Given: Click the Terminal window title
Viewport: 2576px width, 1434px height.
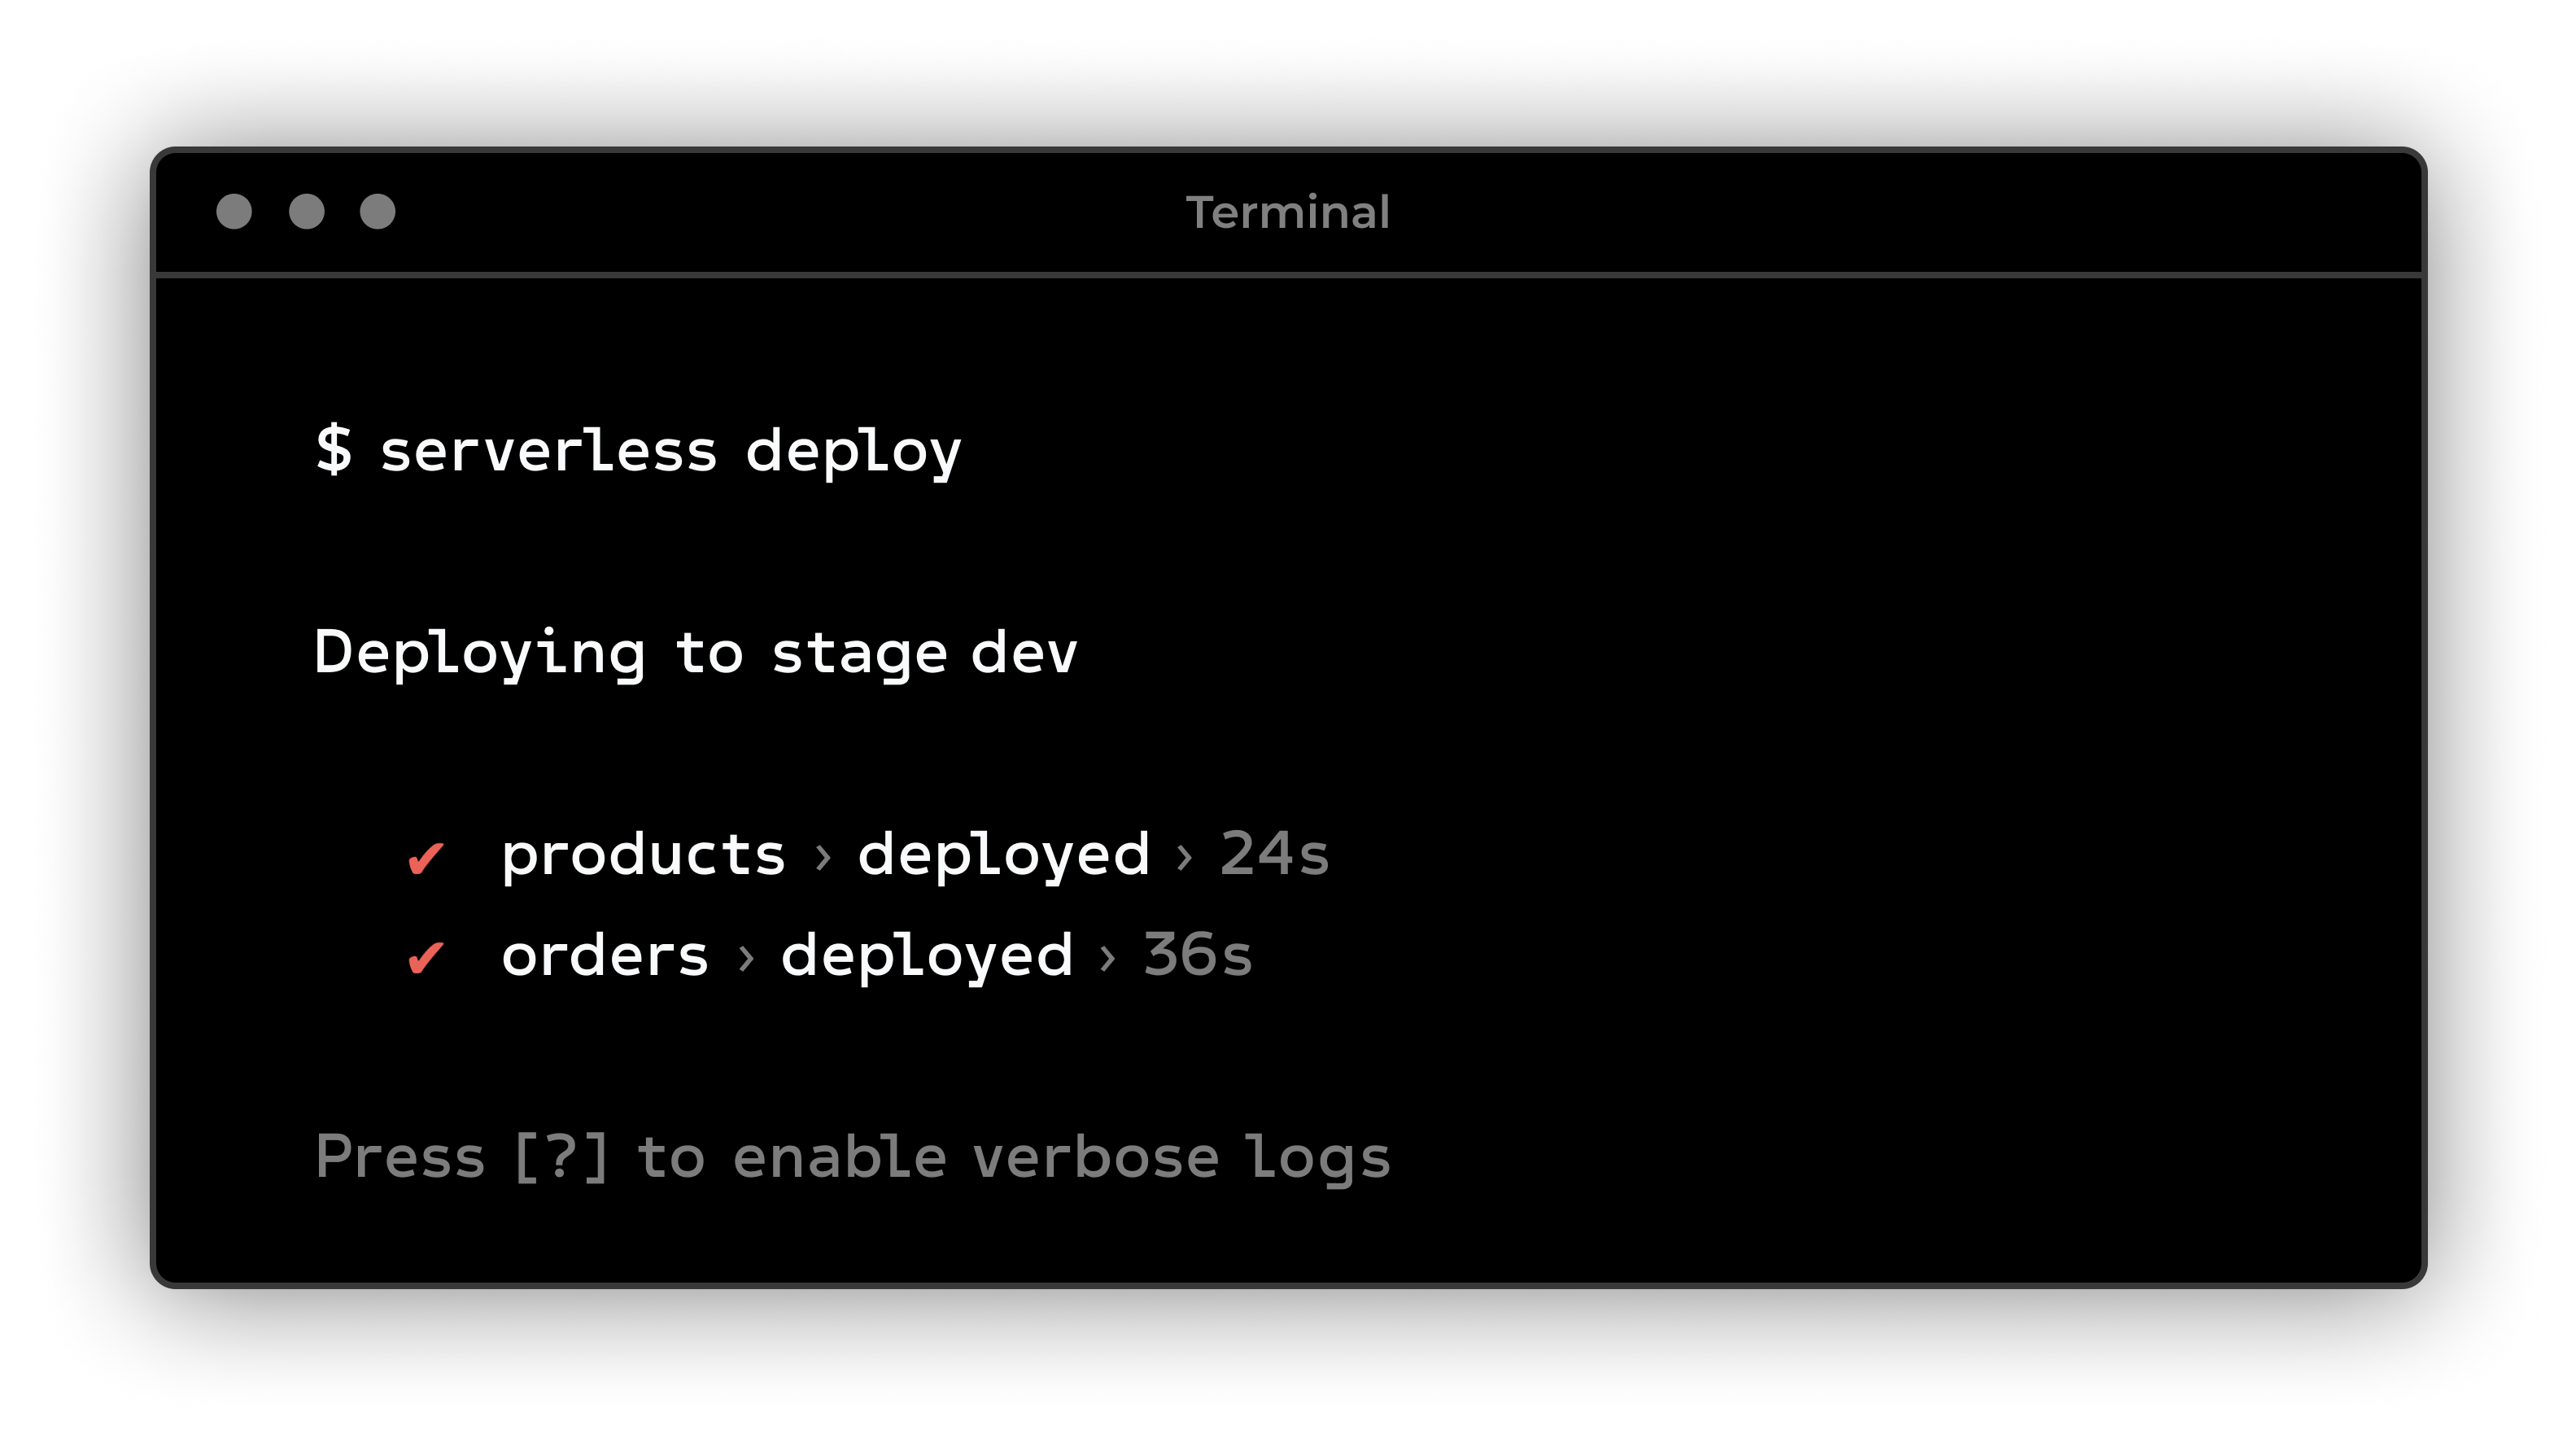Looking at the screenshot, I should tap(1288, 212).
